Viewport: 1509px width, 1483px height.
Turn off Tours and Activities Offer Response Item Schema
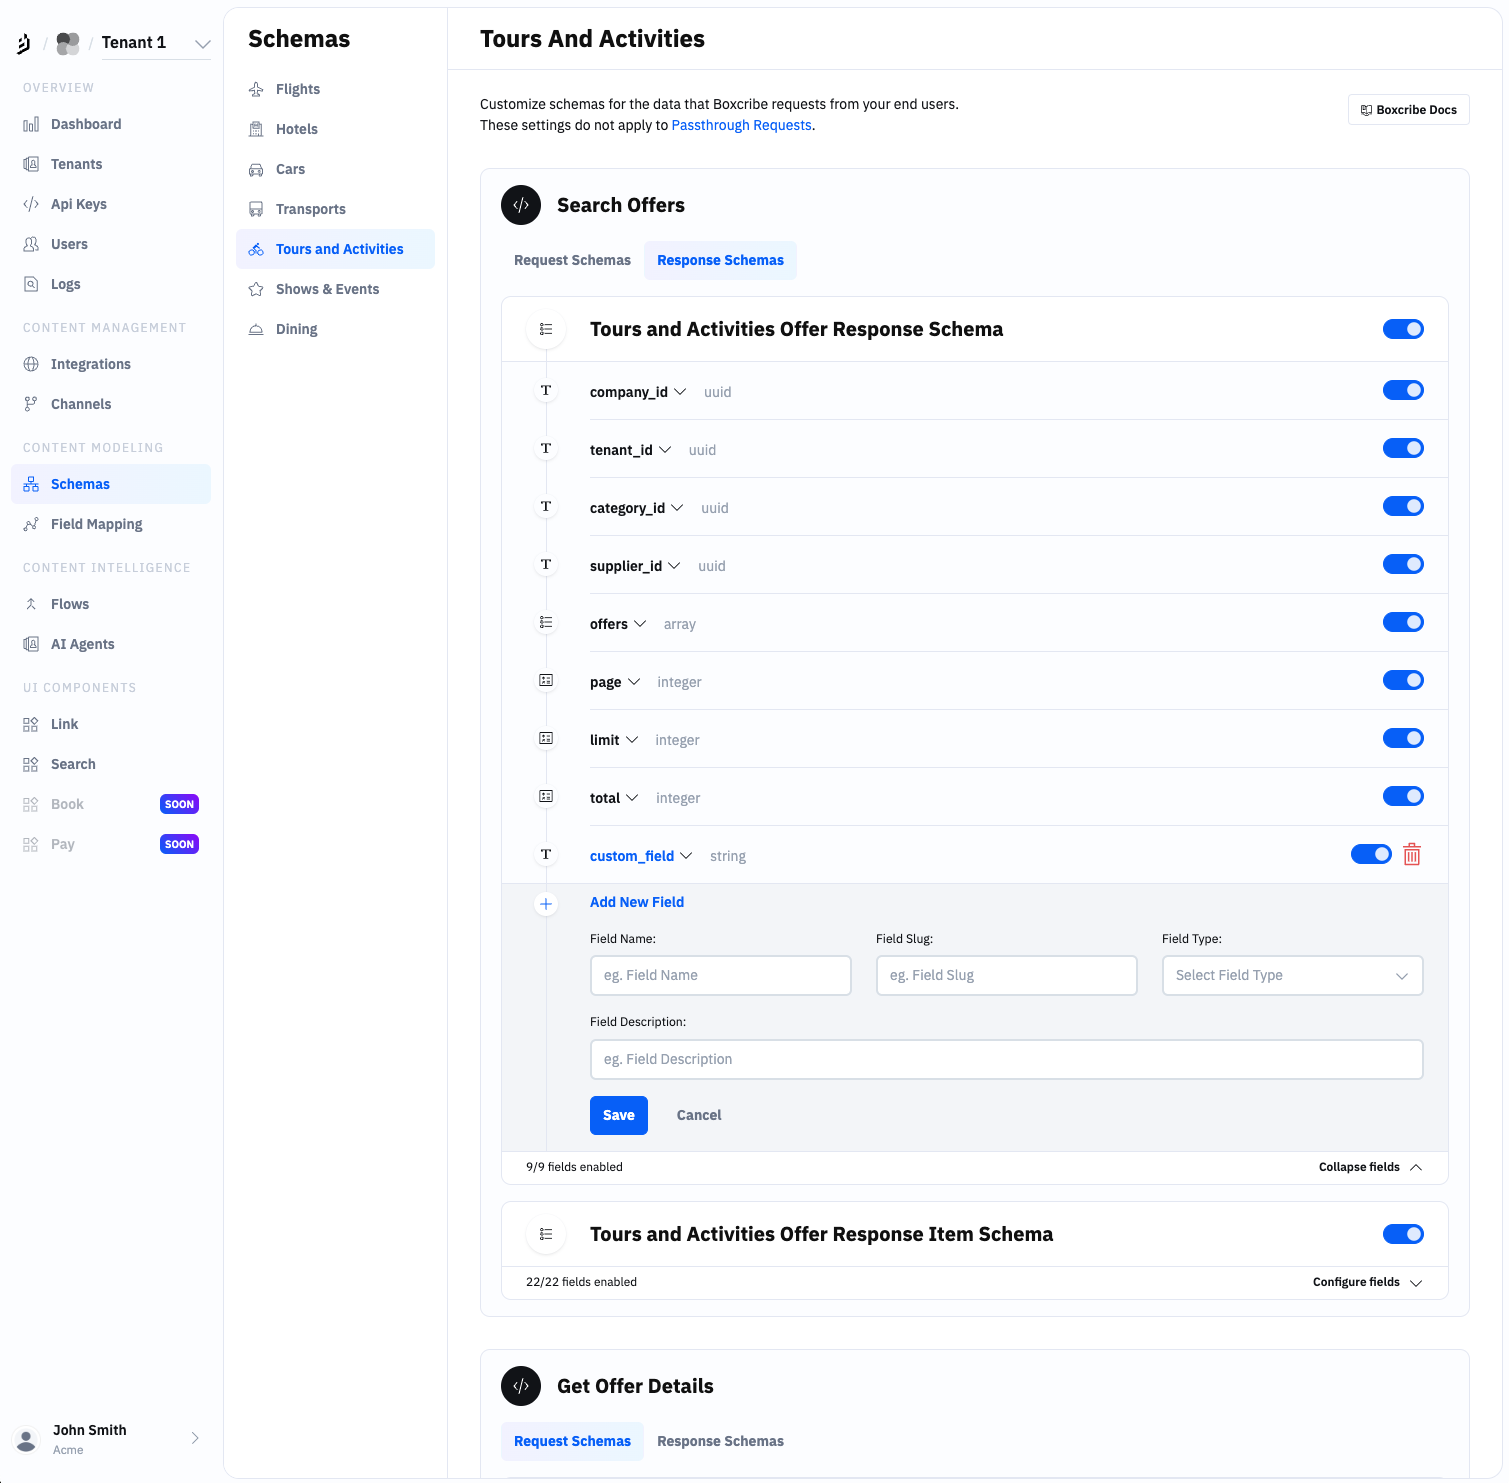click(1402, 1234)
